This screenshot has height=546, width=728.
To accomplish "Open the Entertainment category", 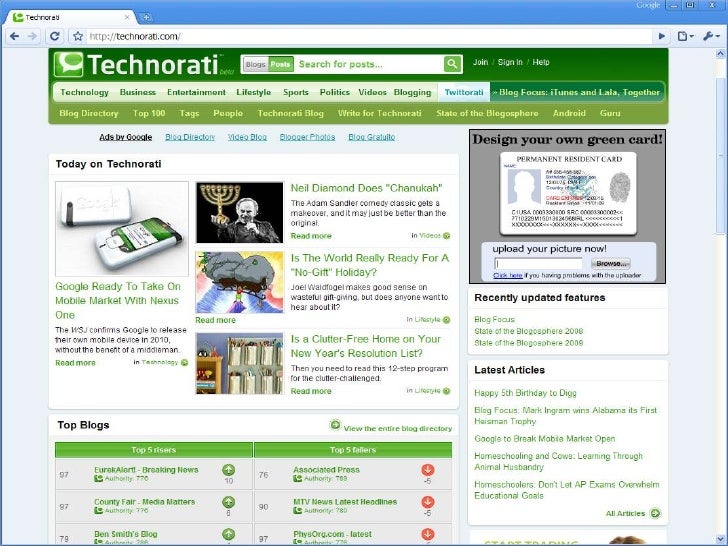I will pyautogui.click(x=196, y=92).
